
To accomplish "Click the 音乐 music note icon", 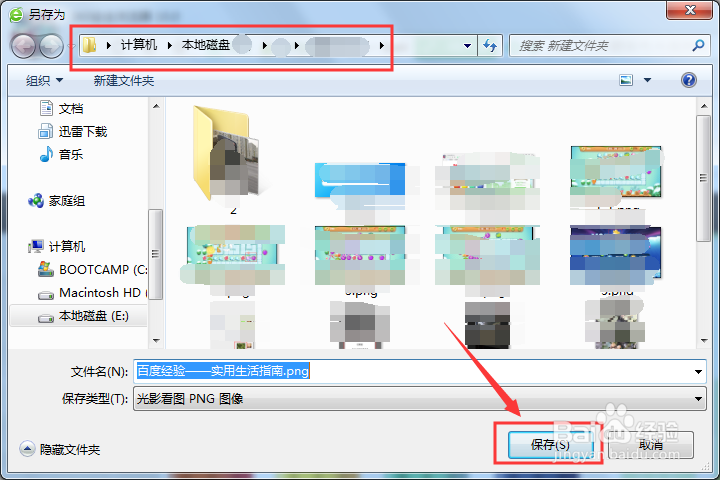I will pyautogui.click(x=46, y=154).
